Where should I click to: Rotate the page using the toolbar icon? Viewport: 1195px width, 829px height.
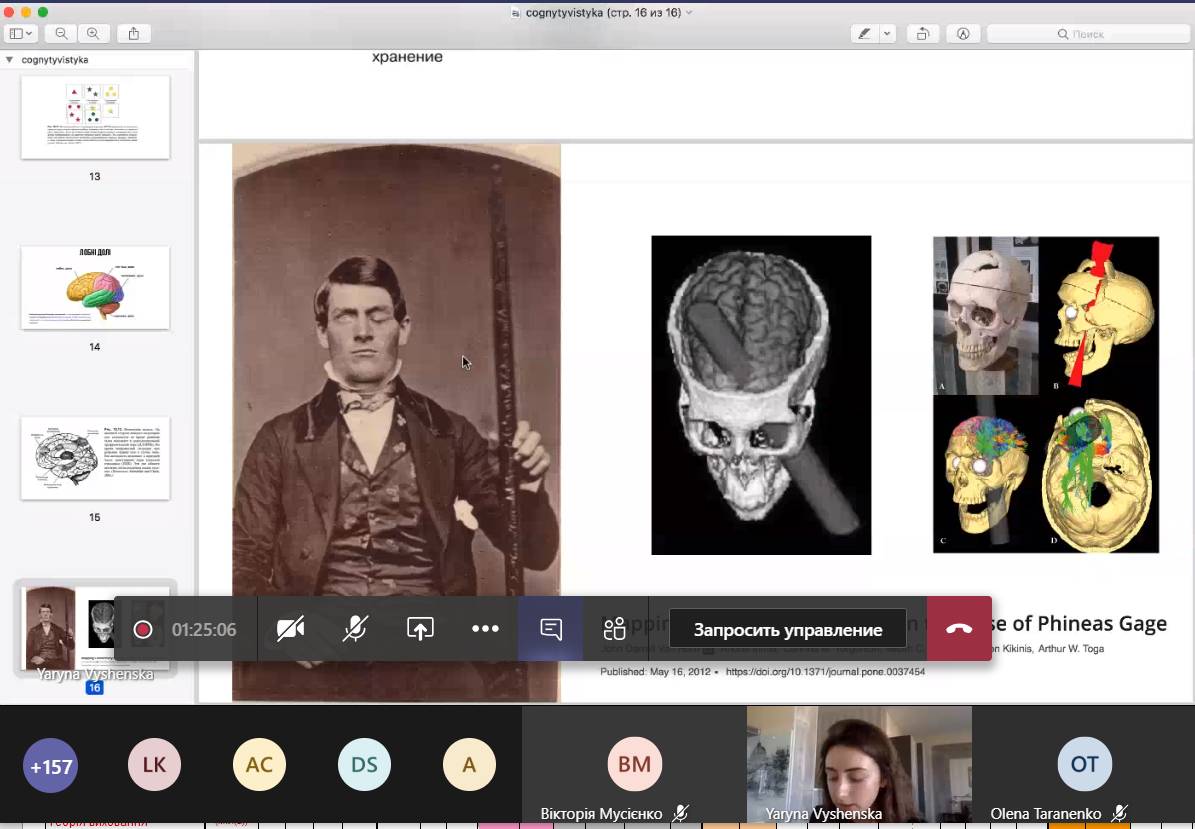922,34
